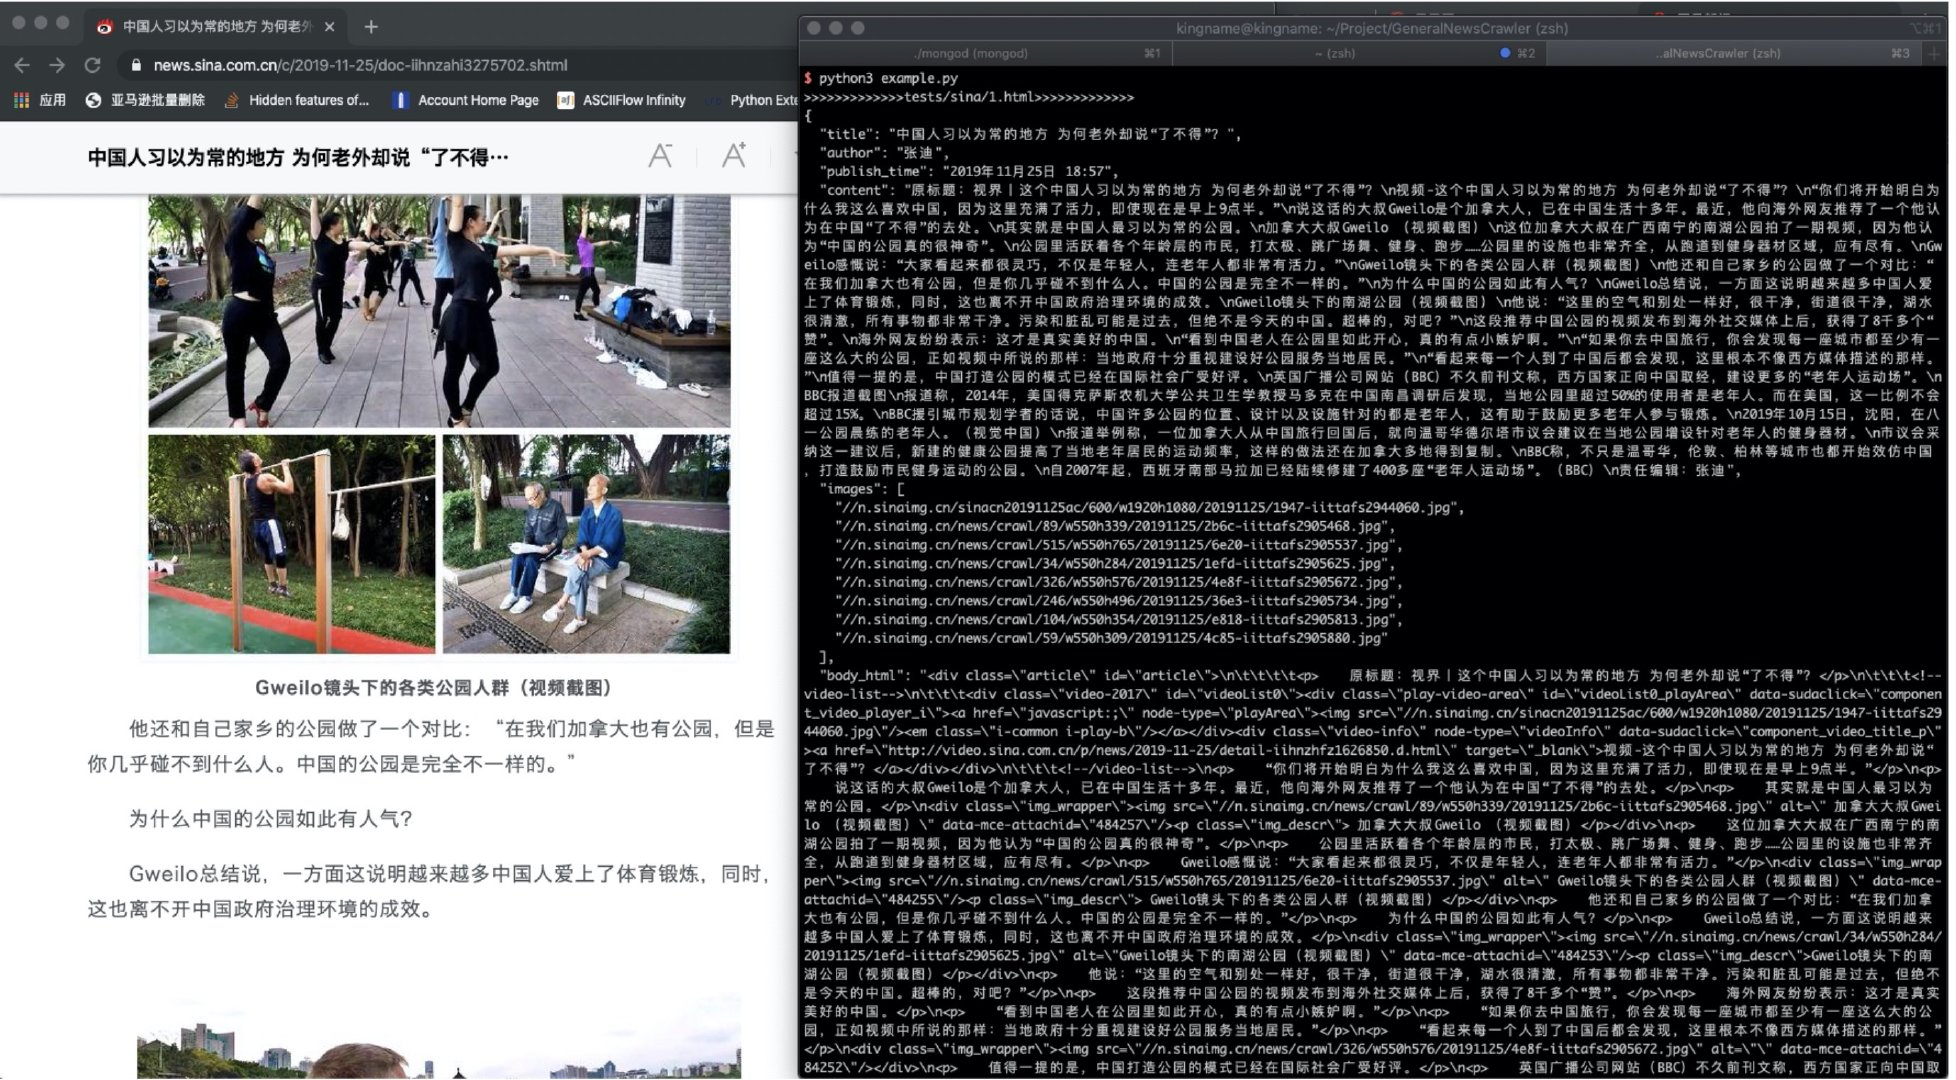
Task: Click the dancers photo in article
Action: coord(439,310)
